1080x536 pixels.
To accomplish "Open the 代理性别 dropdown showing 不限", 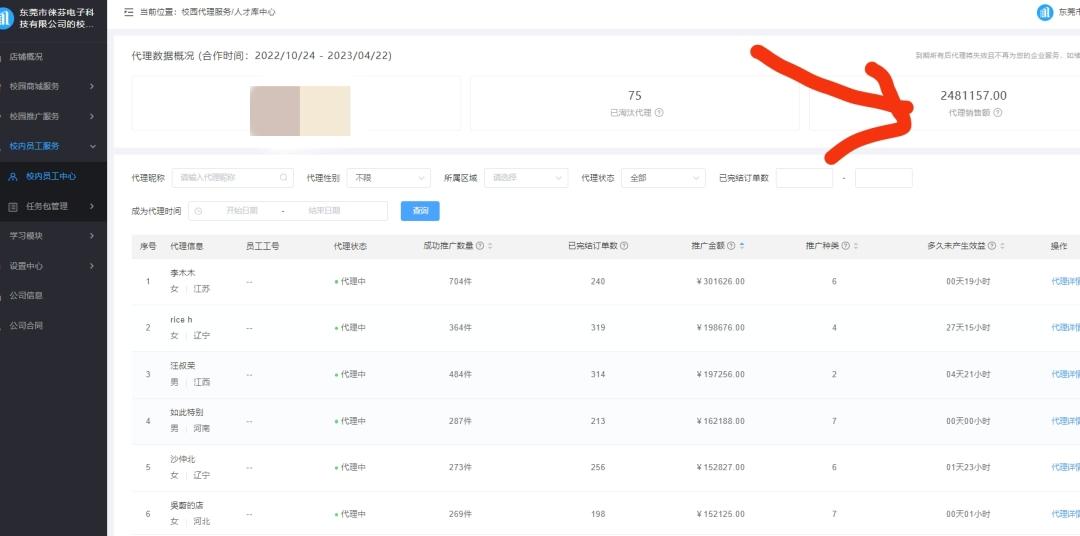I will pos(388,178).
